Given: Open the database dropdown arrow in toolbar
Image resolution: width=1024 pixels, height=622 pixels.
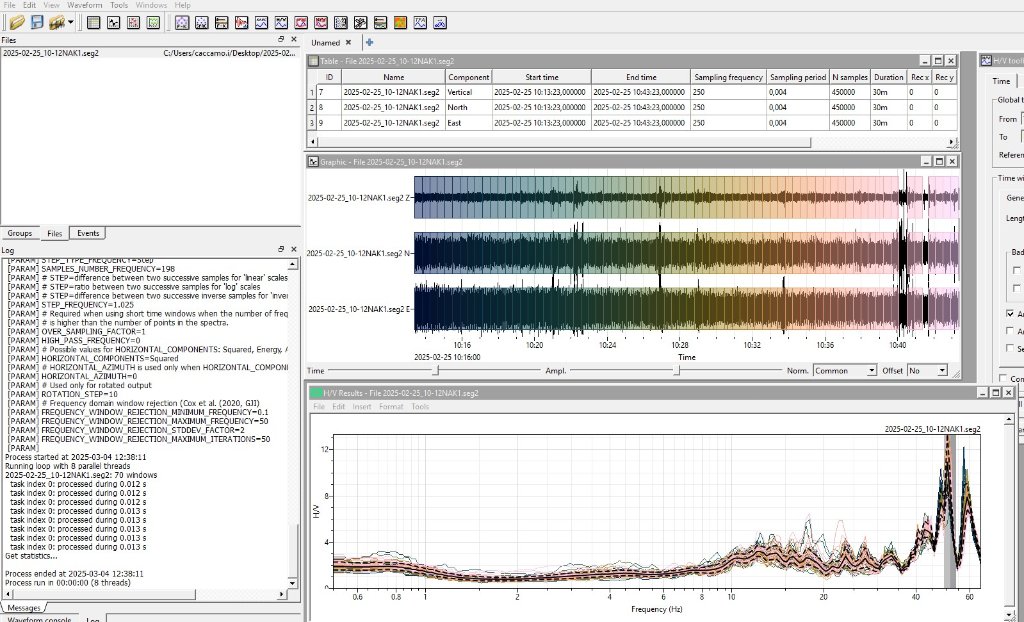Looking at the screenshot, I should click(x=72, y=21).
